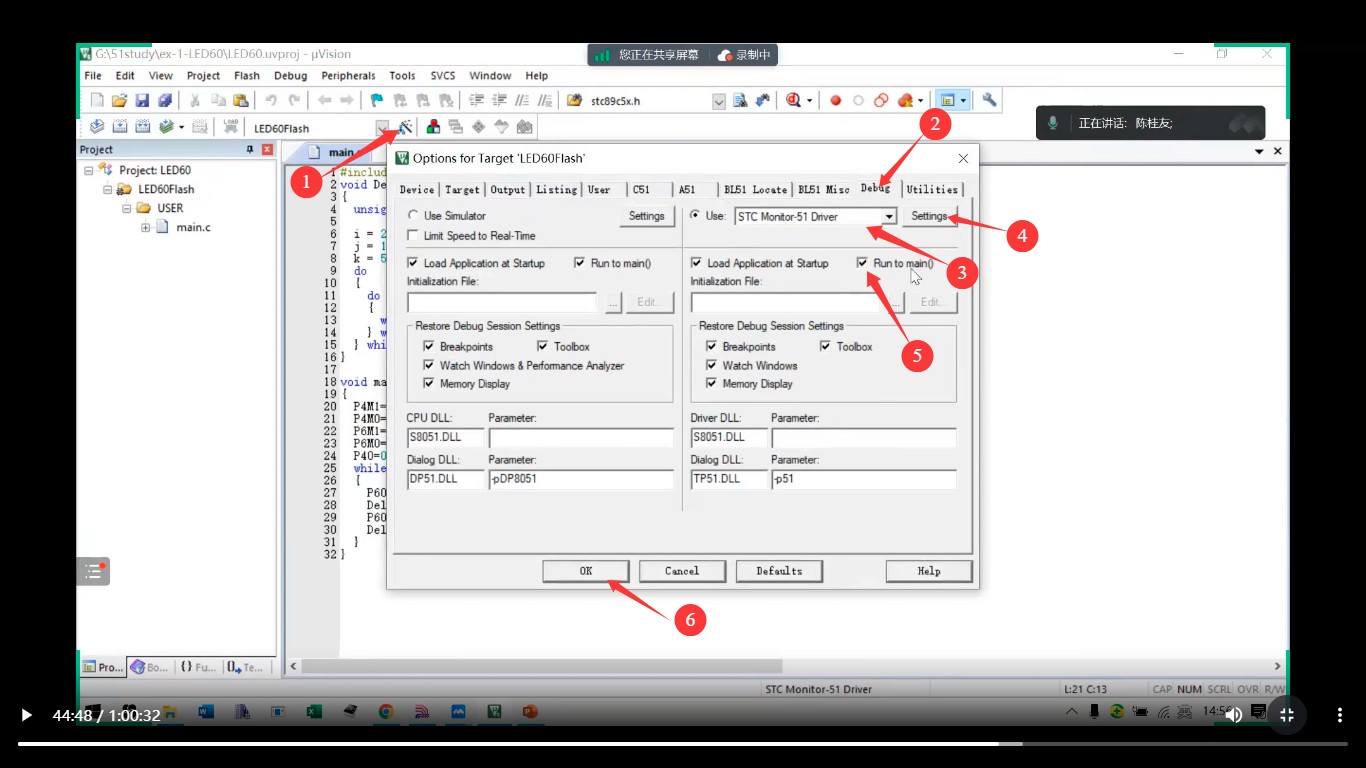Click the Options for Target toolbar icon
This screenshot has width=1366, height=768.
point(405,127)
